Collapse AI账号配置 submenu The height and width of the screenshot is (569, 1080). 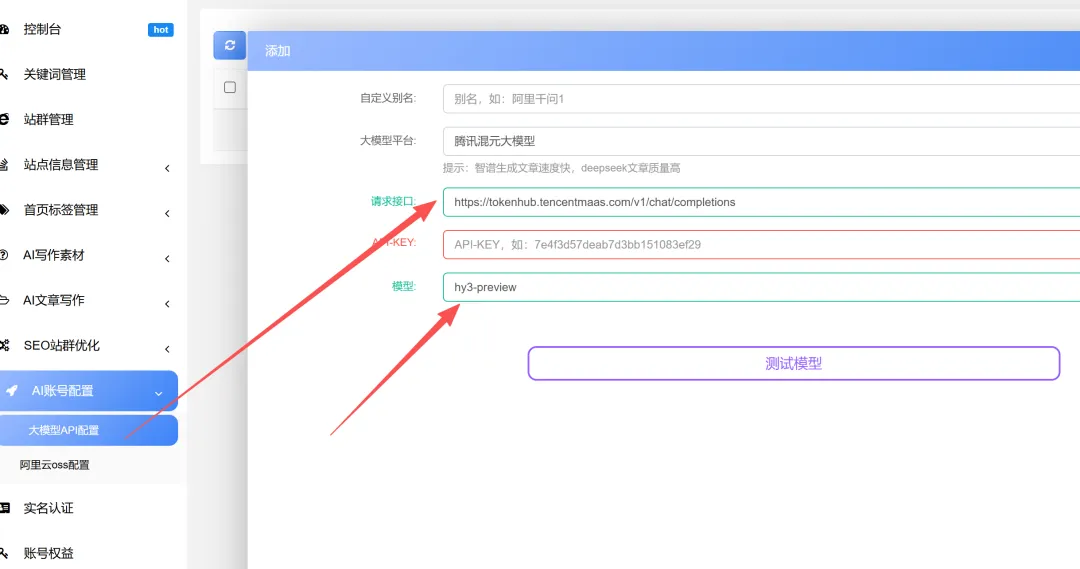(x=89, y=391)
